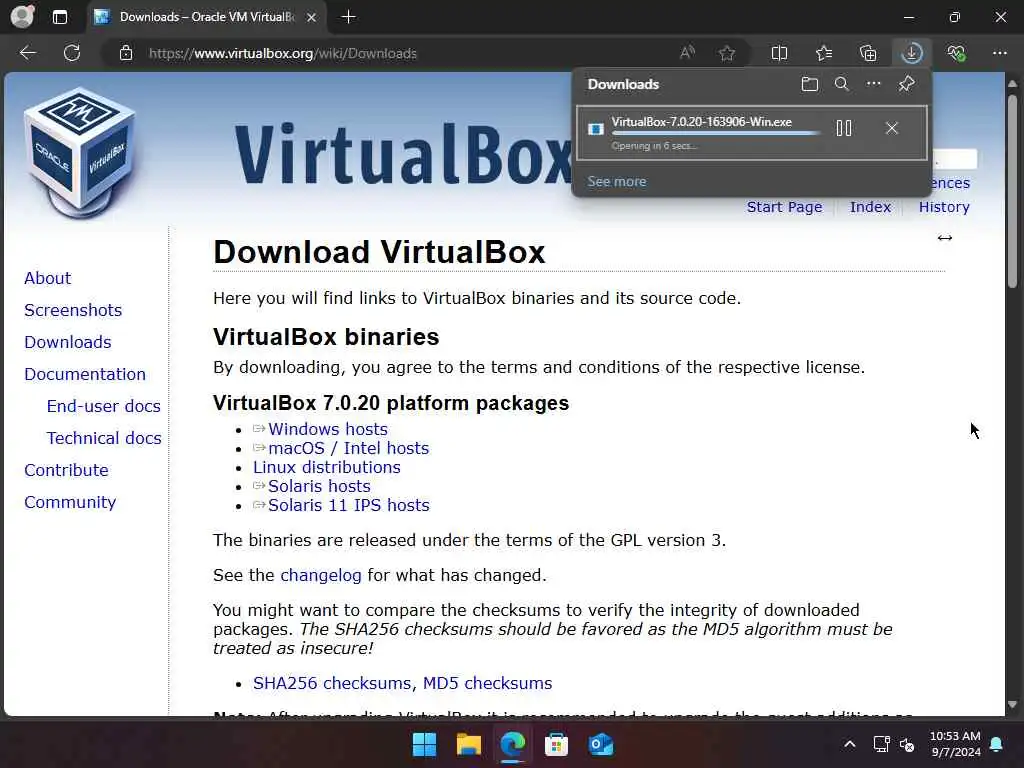
Task: Click the page vertical scrollbar thumb
Action: pos(1012,191)
